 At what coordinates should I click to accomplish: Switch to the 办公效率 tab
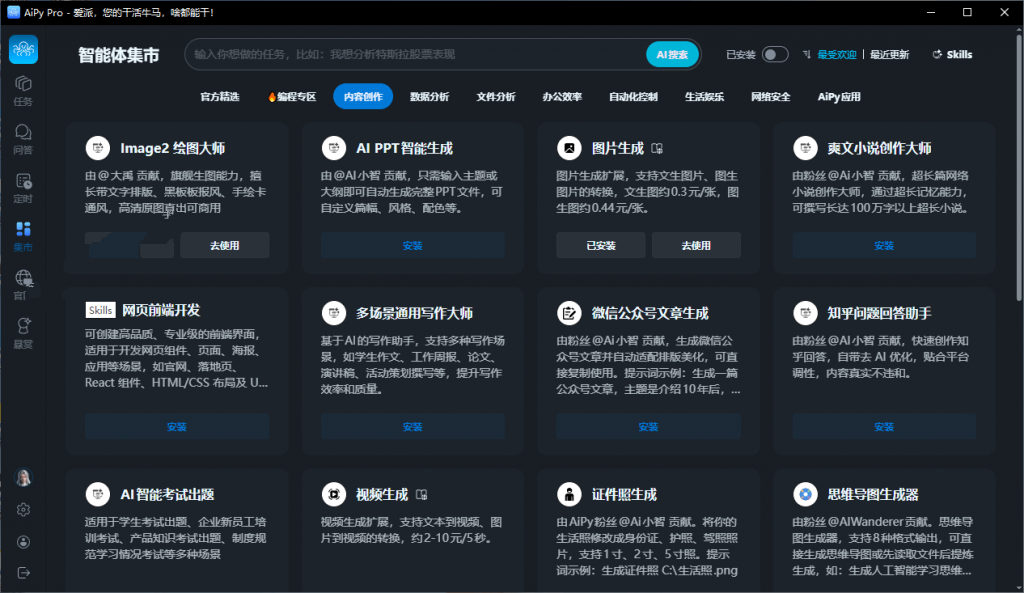[562, 97]
